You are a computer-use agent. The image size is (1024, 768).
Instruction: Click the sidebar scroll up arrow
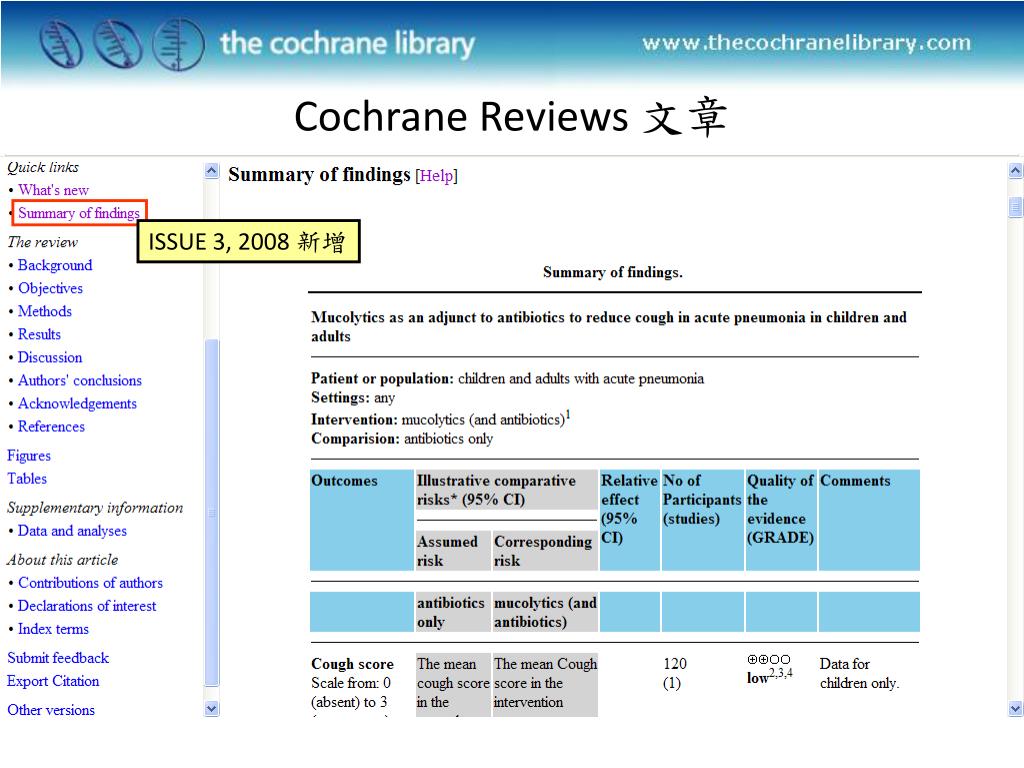tap(212, 171)
